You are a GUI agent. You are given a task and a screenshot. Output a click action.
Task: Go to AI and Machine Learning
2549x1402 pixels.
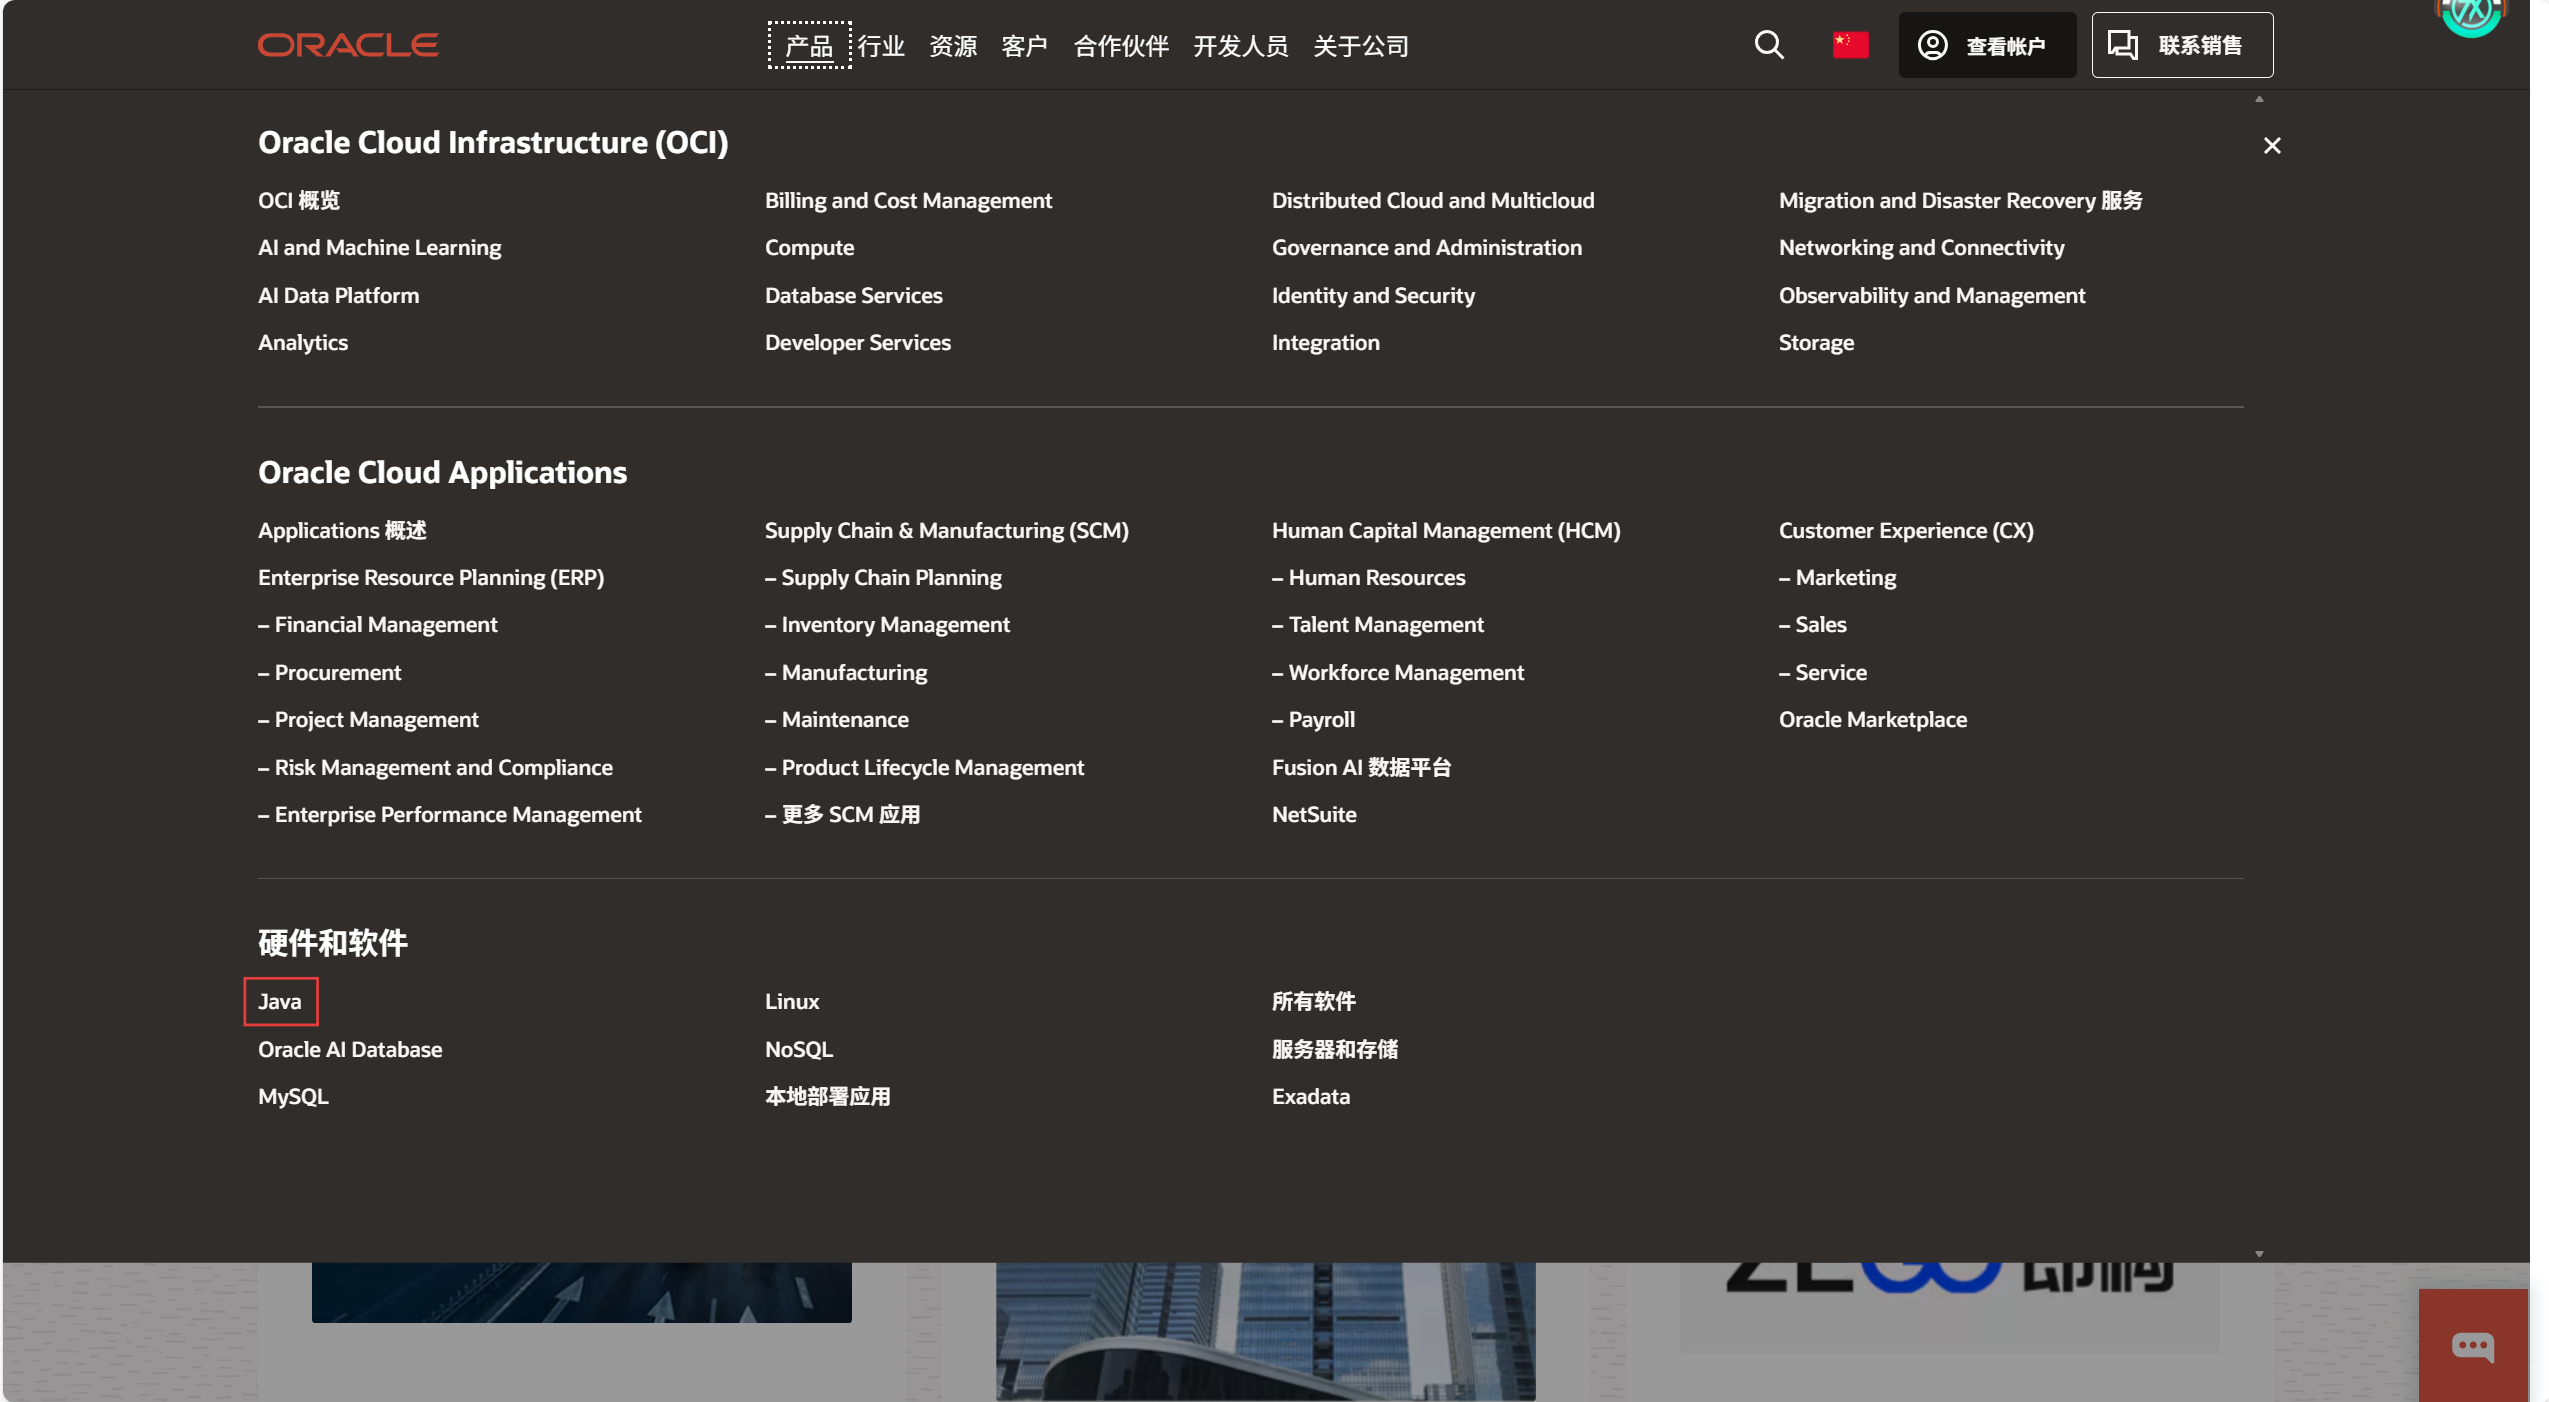379,247
